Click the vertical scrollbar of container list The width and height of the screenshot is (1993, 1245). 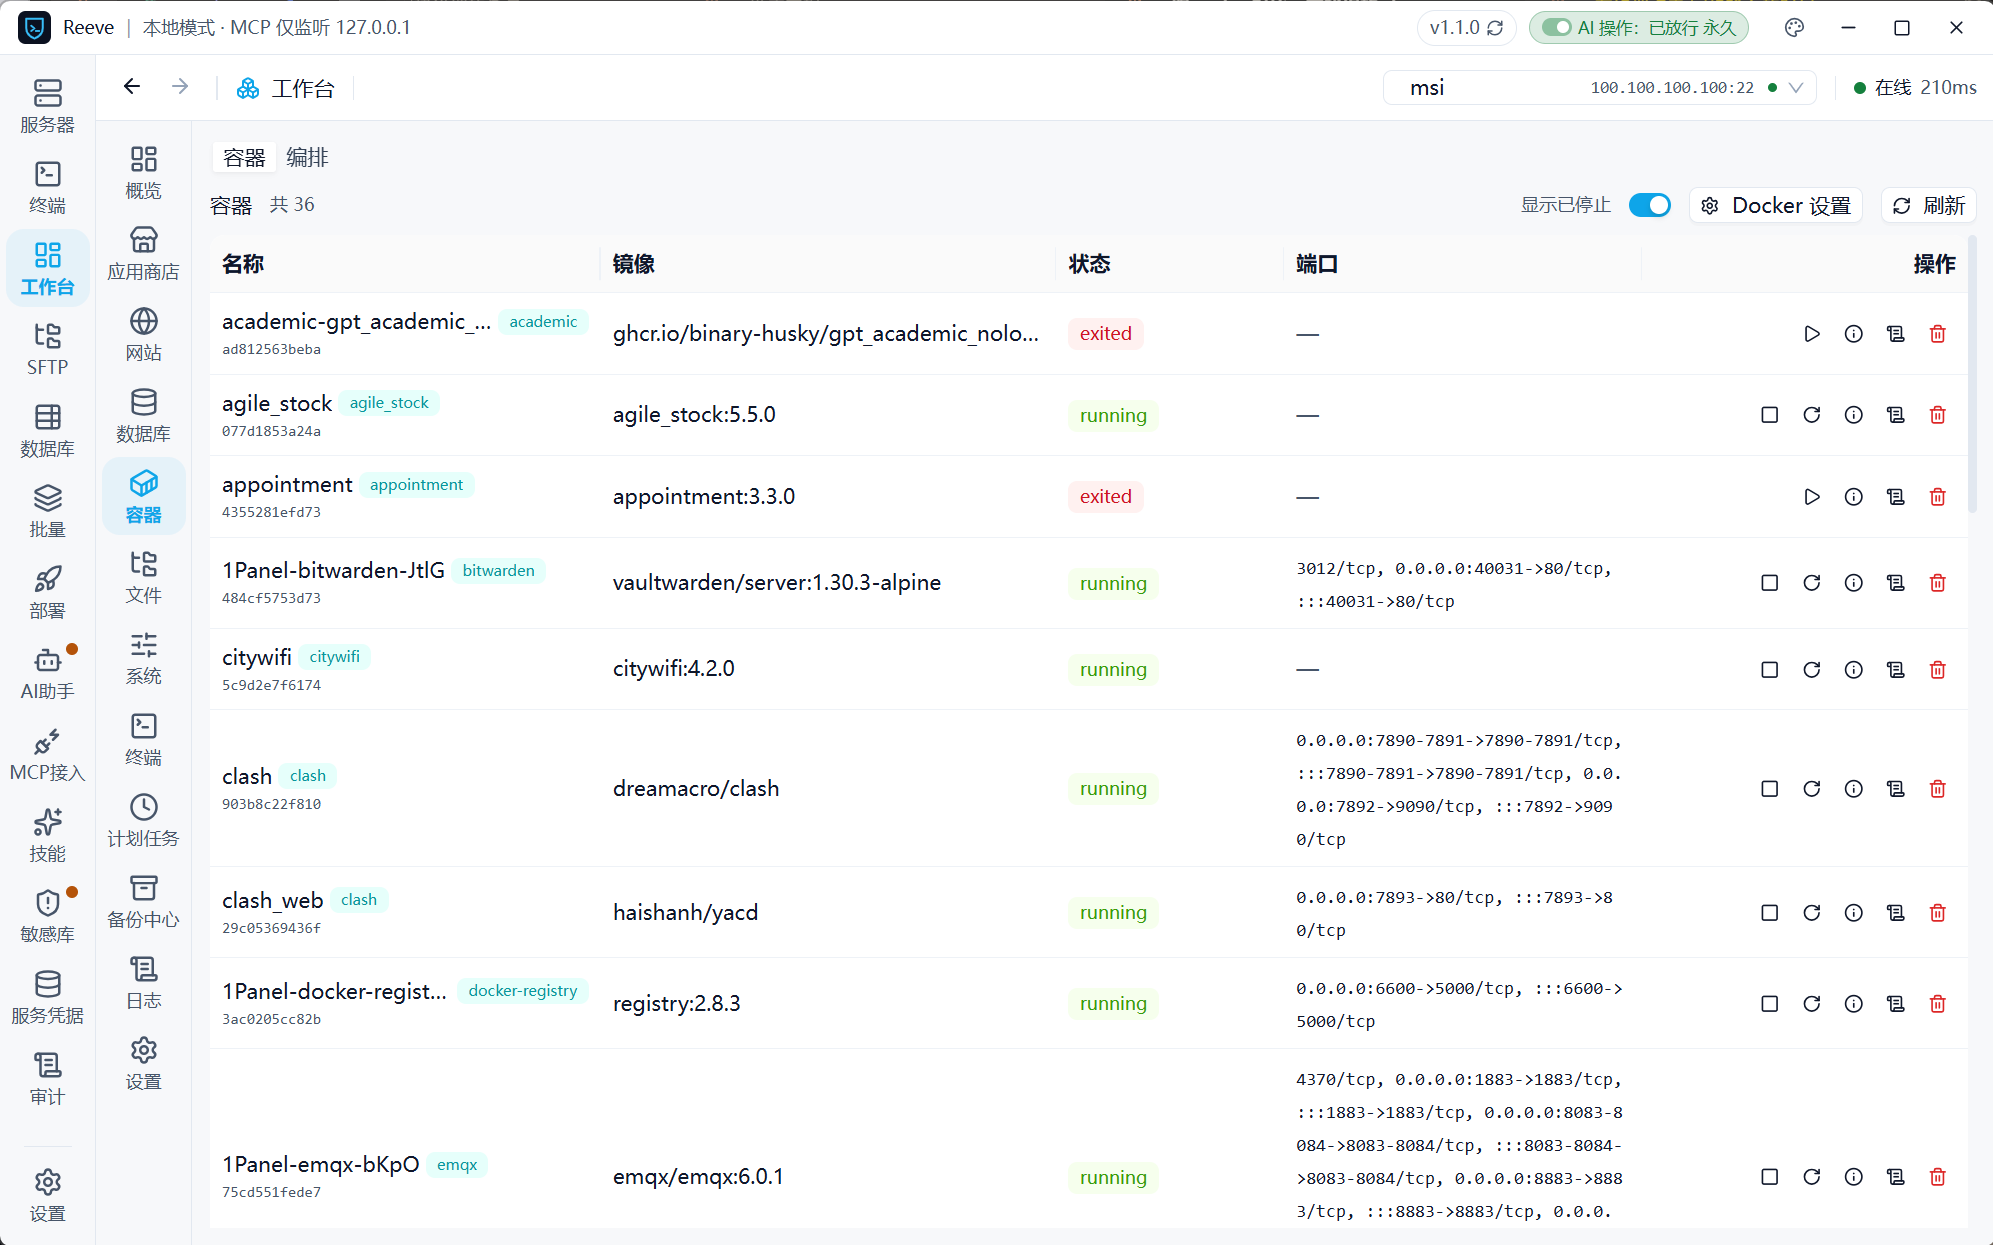[x=1972, y=375]
